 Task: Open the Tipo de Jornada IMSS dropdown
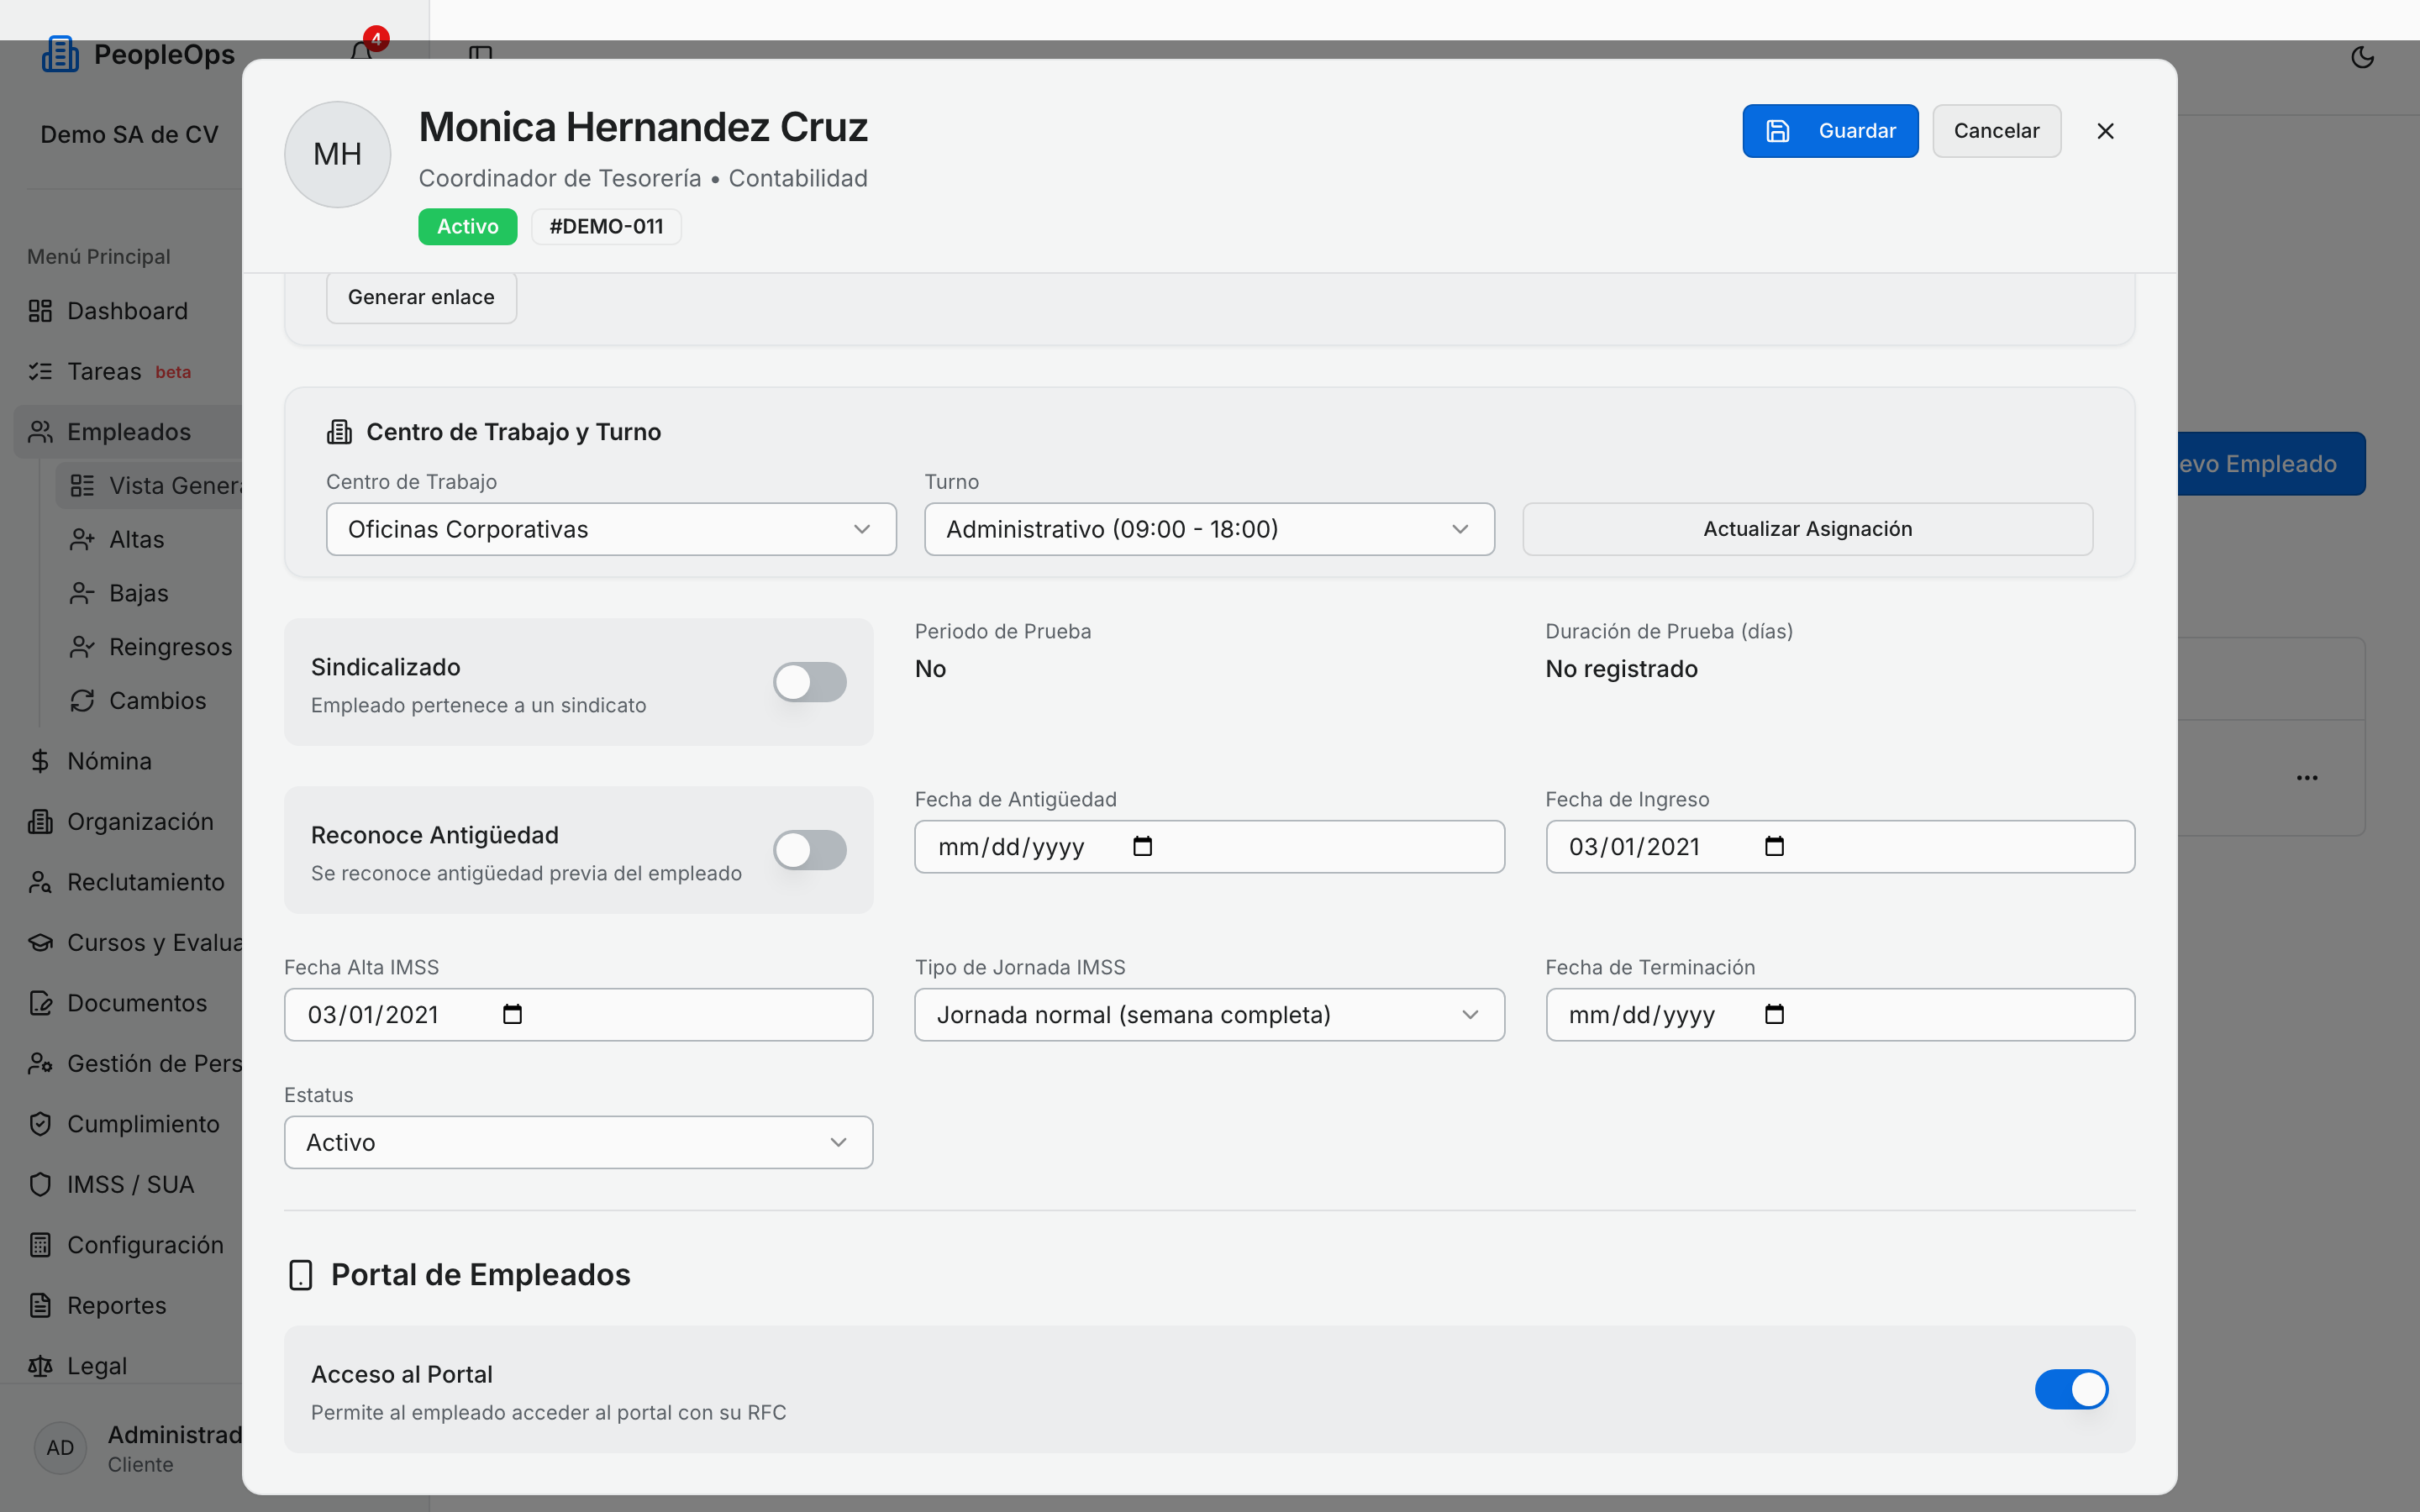coord(1209,1015)
